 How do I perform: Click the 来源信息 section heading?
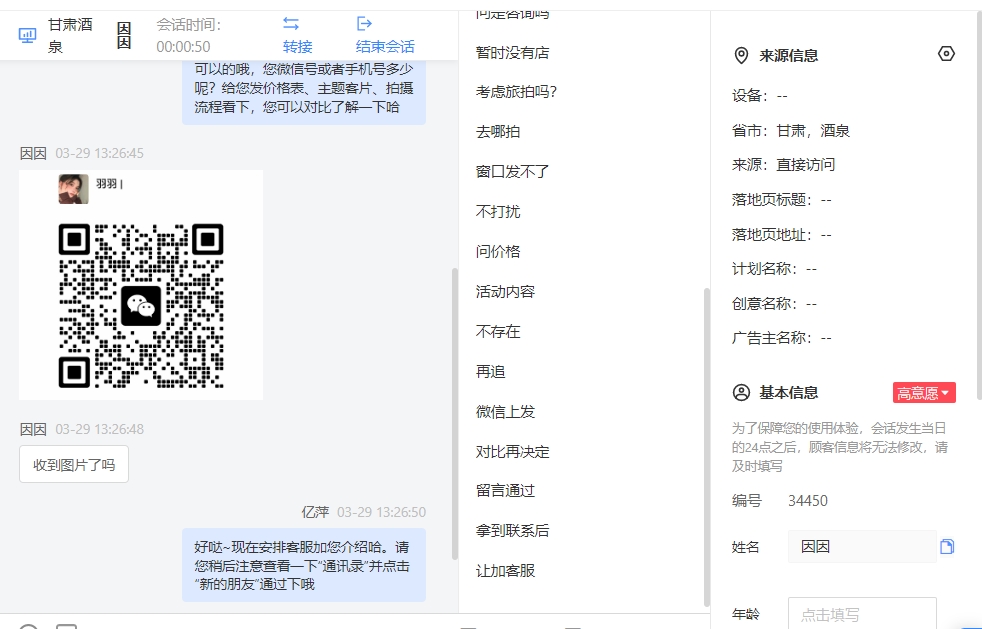pyautogui.click(x=788, y=56)
